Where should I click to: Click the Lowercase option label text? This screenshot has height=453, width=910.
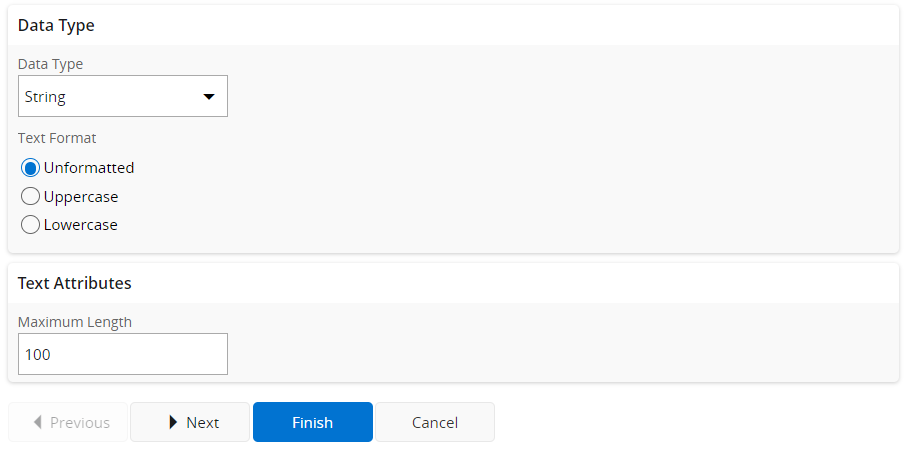click(x=81, y=225)
